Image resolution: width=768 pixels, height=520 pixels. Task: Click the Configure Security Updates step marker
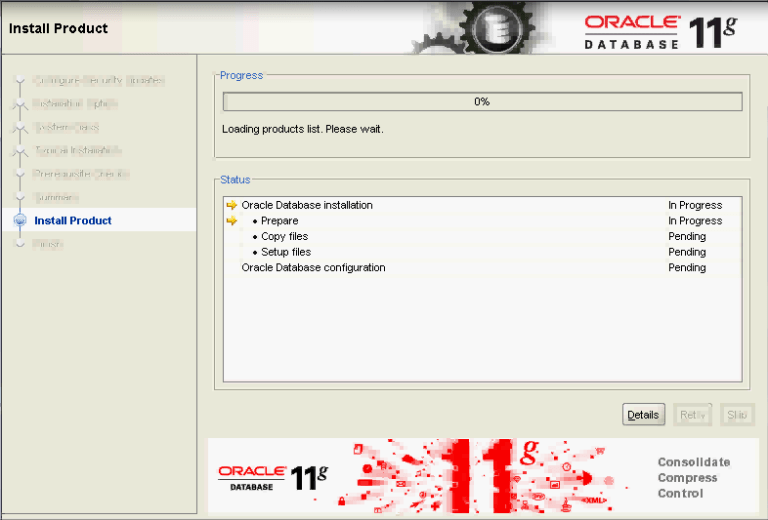click(20, 80)
